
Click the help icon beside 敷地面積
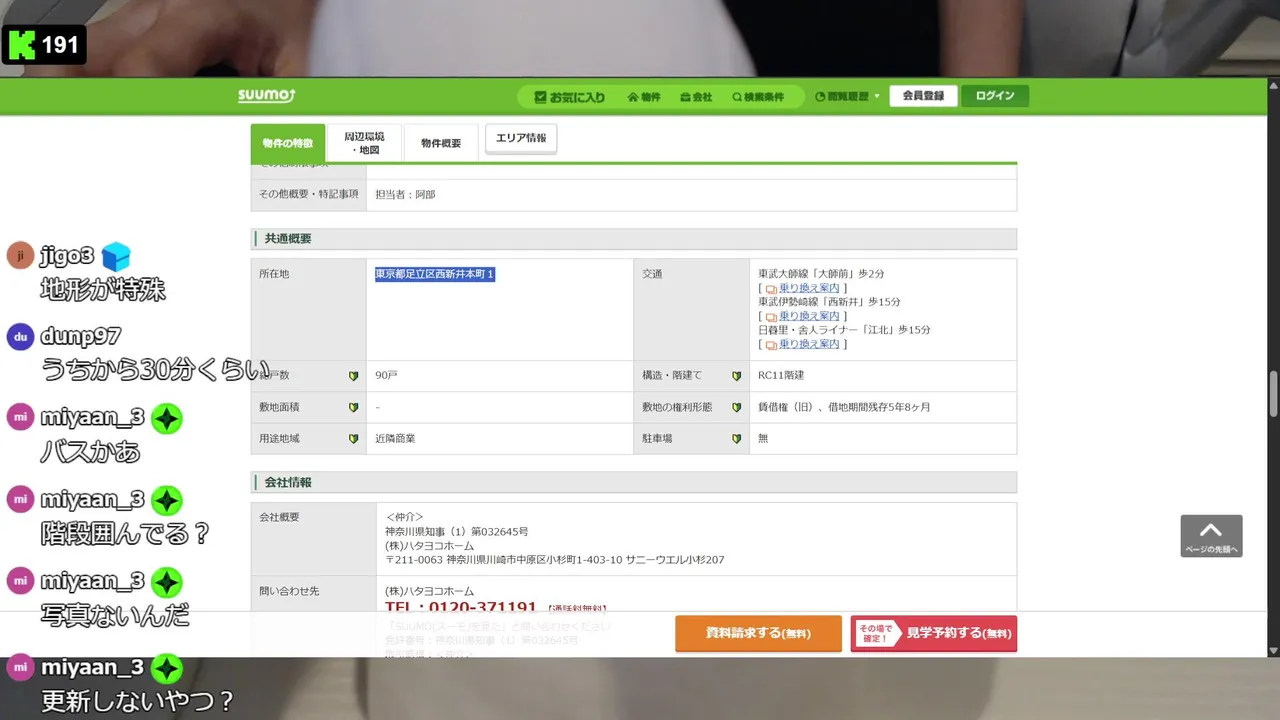[353, 408]
